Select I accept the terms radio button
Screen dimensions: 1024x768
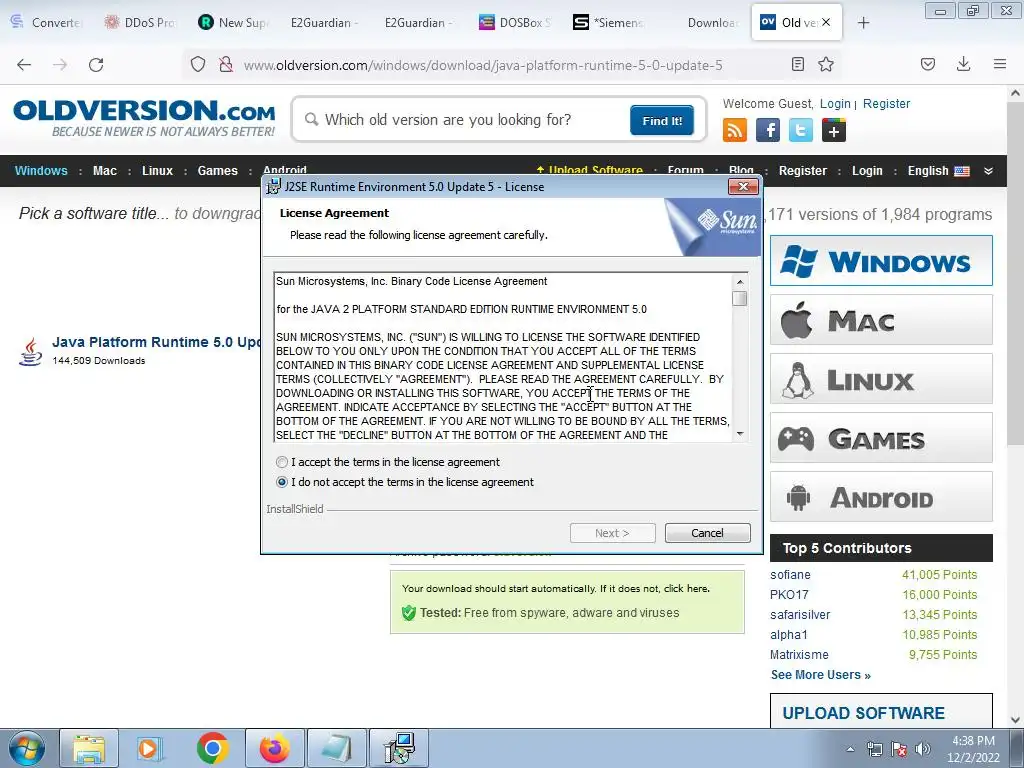pyautogui.click(x=282, y=462)
